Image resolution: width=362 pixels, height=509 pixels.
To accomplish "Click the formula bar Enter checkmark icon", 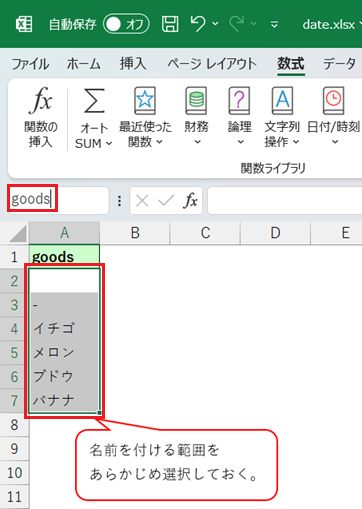I will coord(166,201).
